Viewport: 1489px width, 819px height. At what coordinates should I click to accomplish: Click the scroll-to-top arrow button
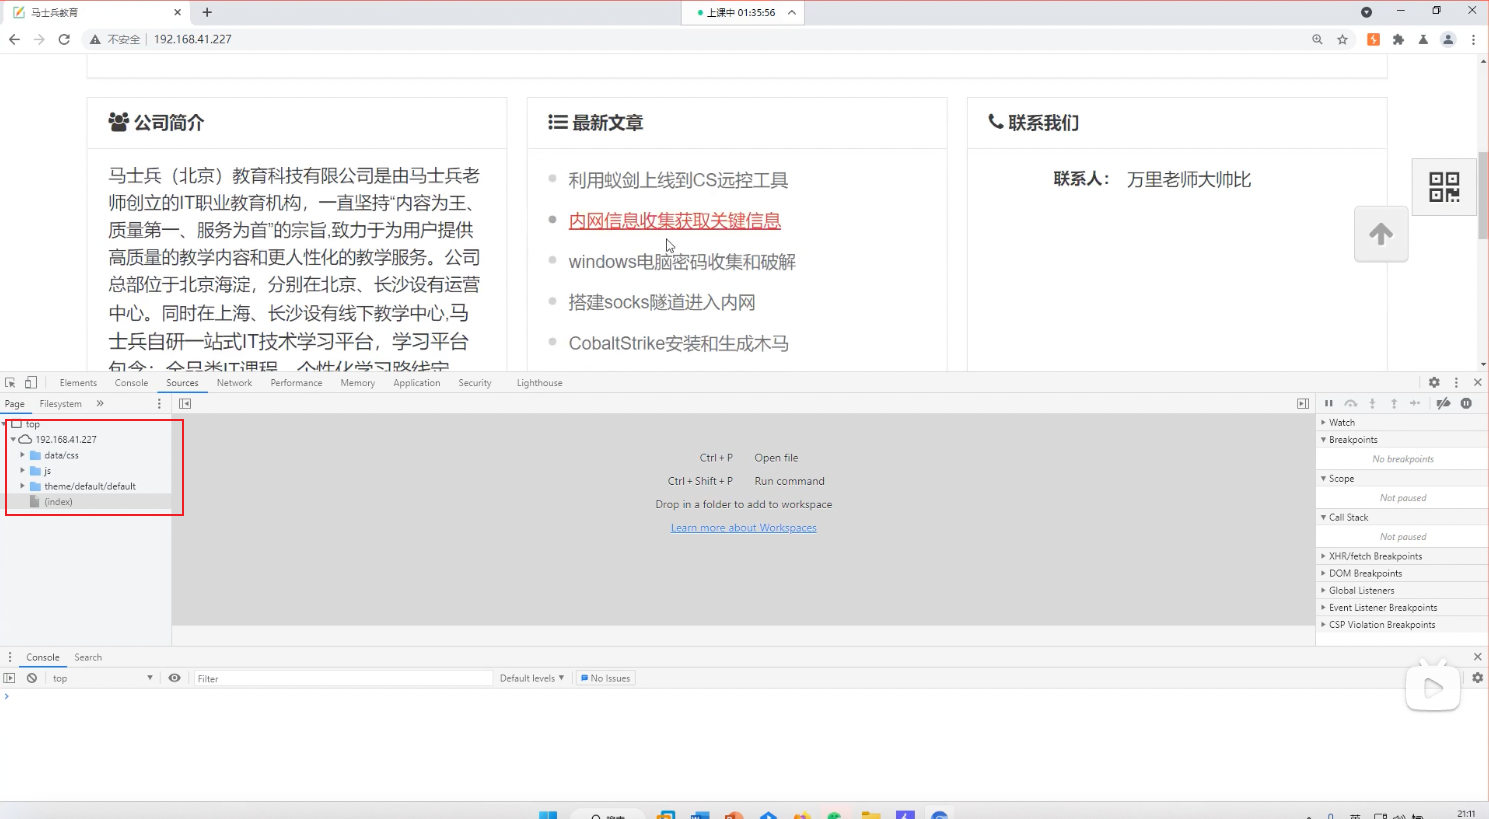click(1381, 234)
